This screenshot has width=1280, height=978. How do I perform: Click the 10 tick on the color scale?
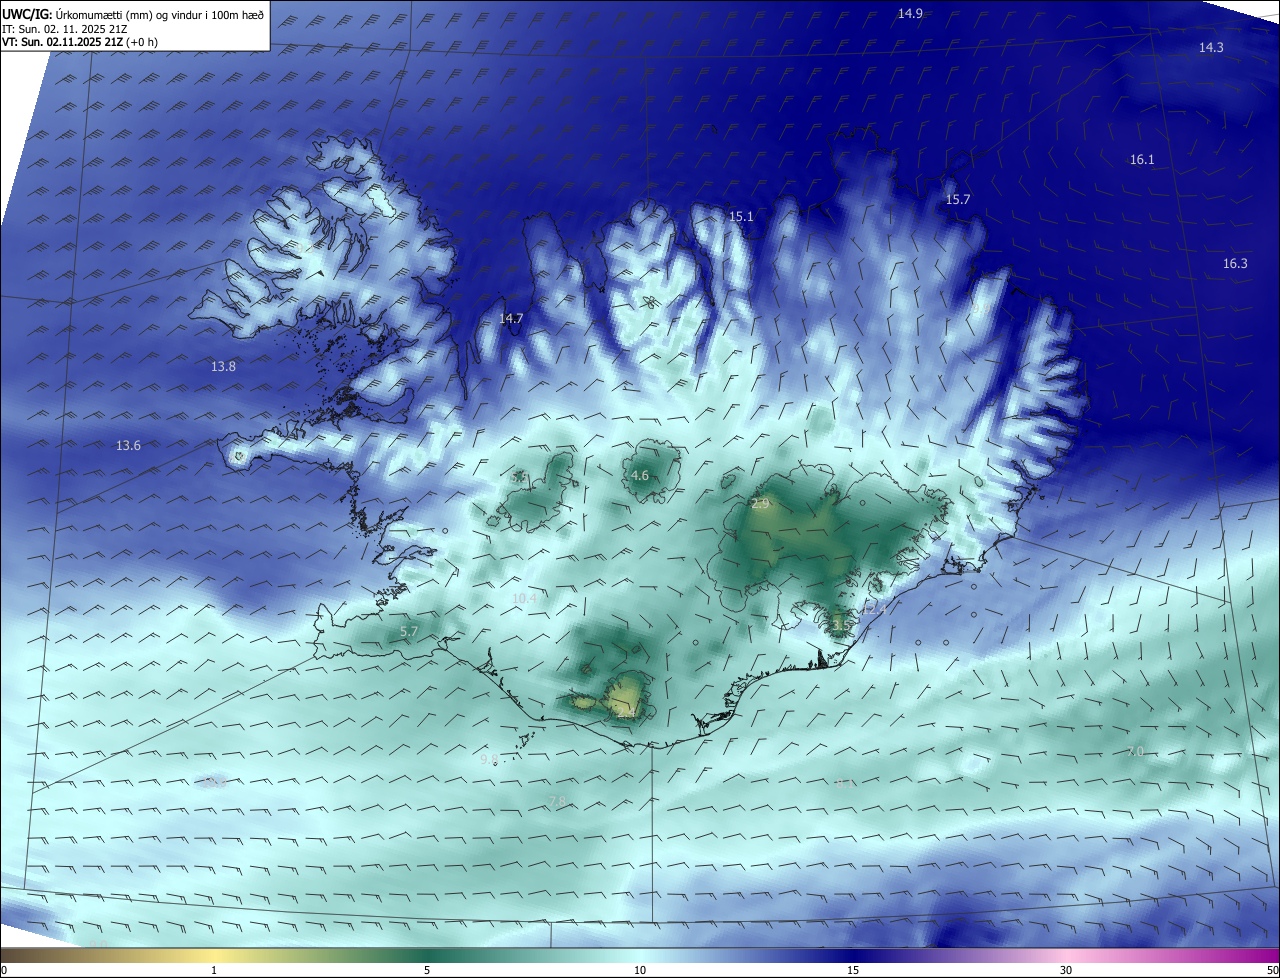click(640, 970)
